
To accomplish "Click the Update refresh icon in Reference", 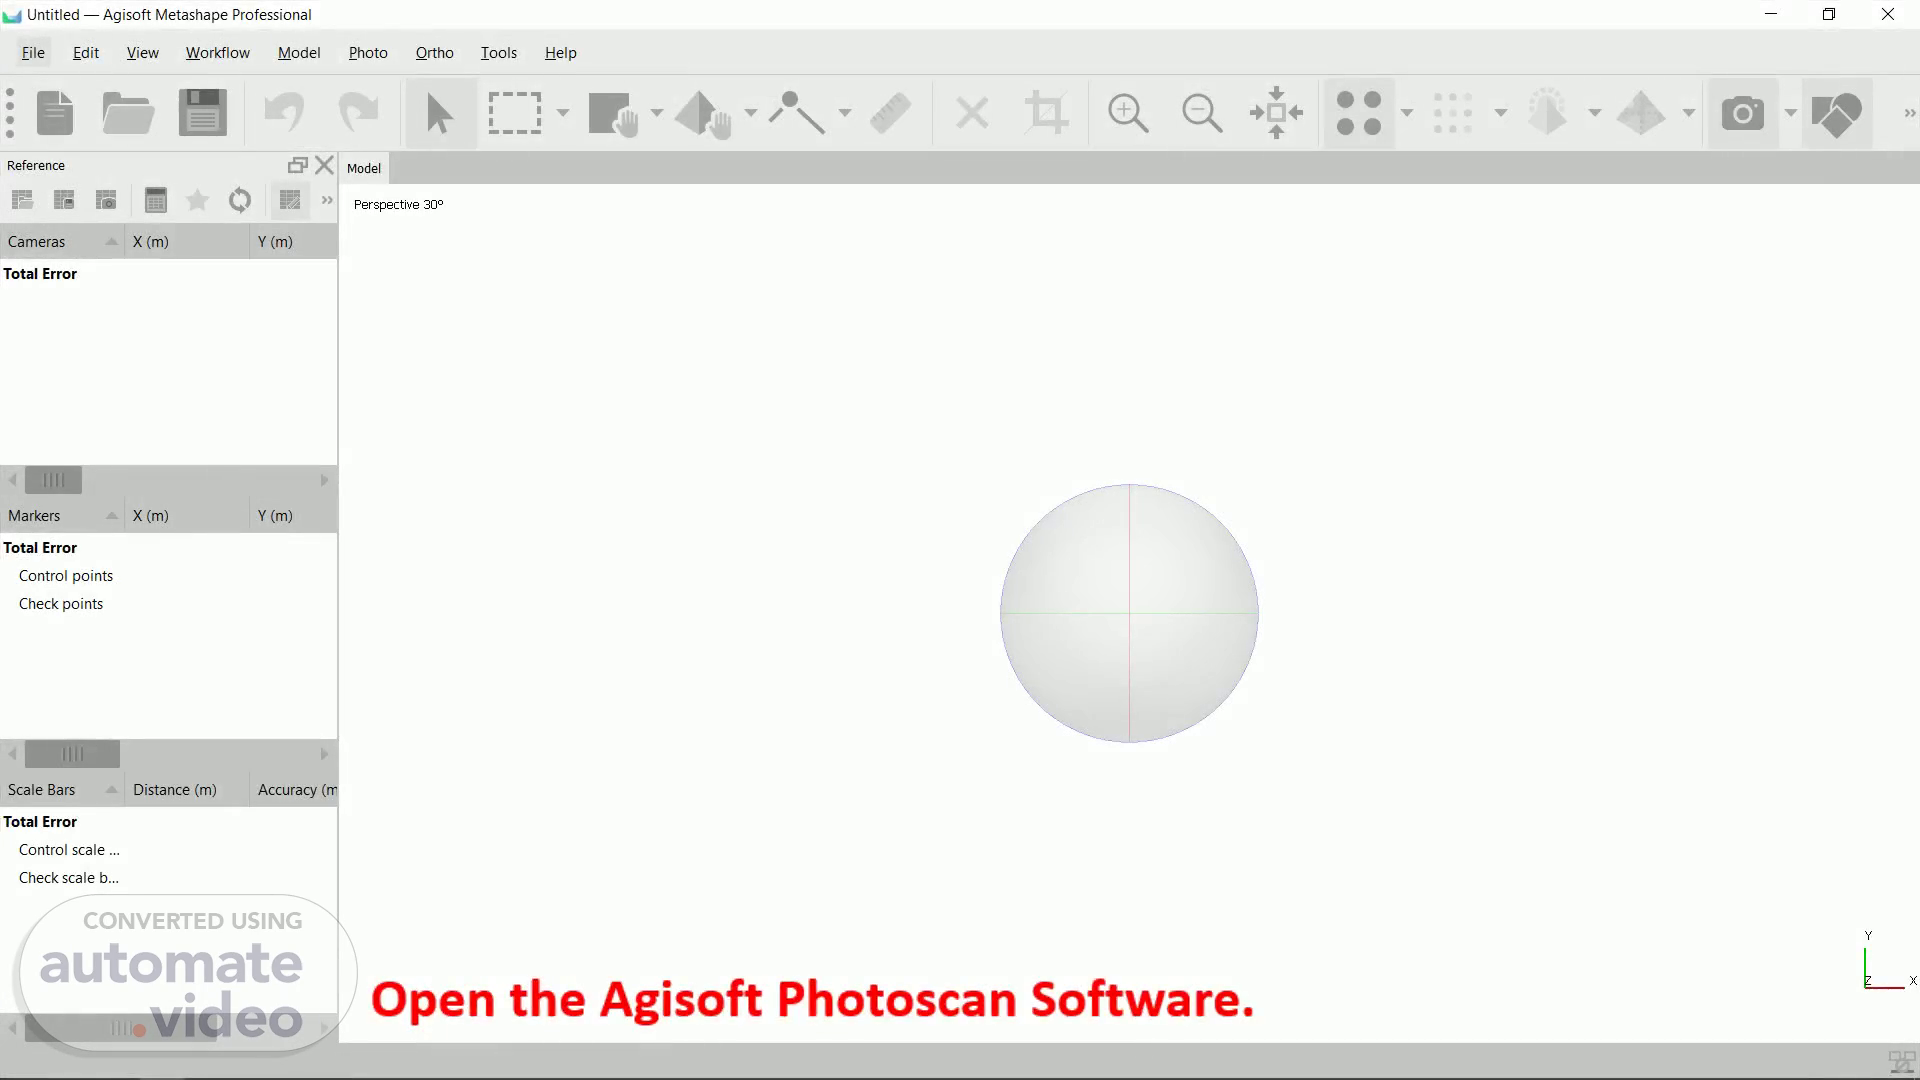I will [239, 200].
